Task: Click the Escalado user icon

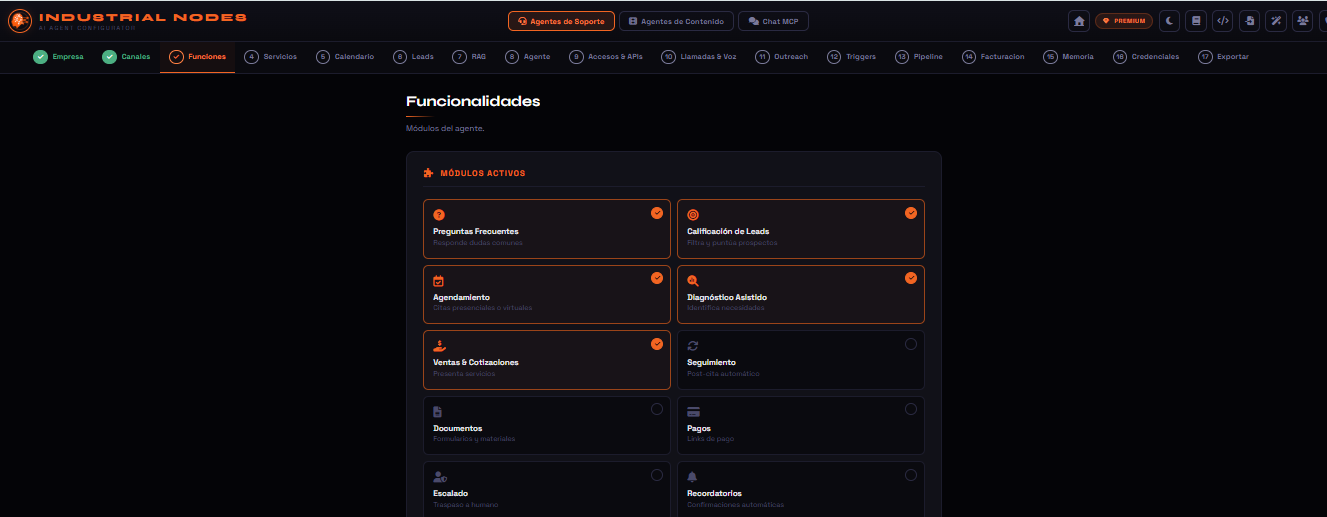Action: click(440, 477)
